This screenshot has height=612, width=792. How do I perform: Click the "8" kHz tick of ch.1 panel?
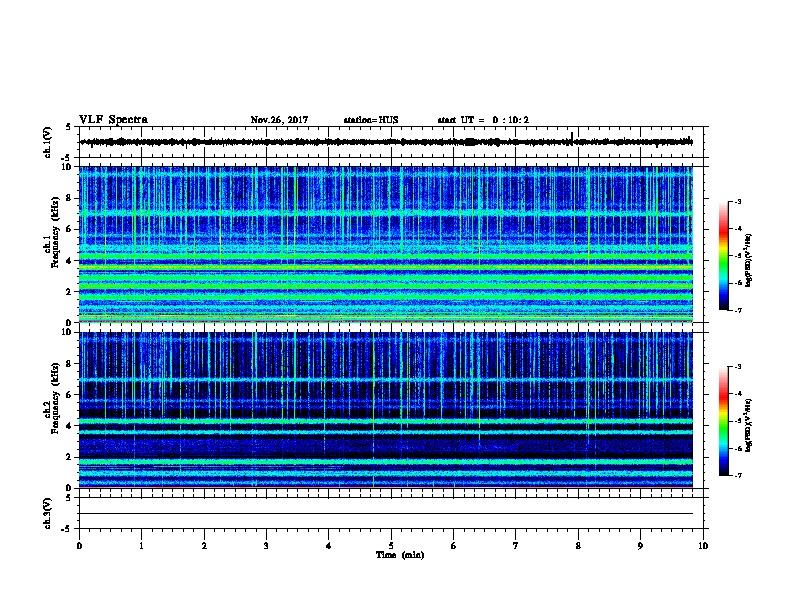[x=69, y=198]
